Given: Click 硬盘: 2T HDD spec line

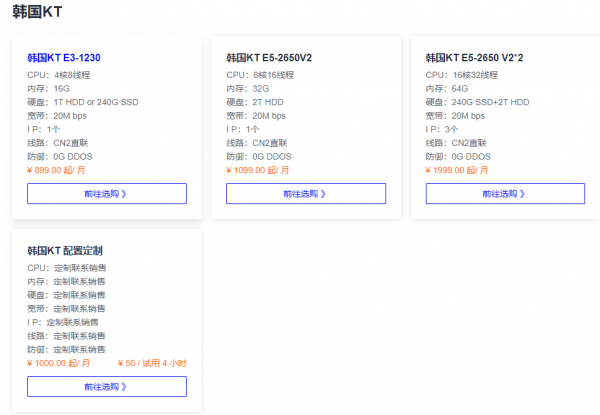Looking at the screenshot, I should click(x=255, y=102).
